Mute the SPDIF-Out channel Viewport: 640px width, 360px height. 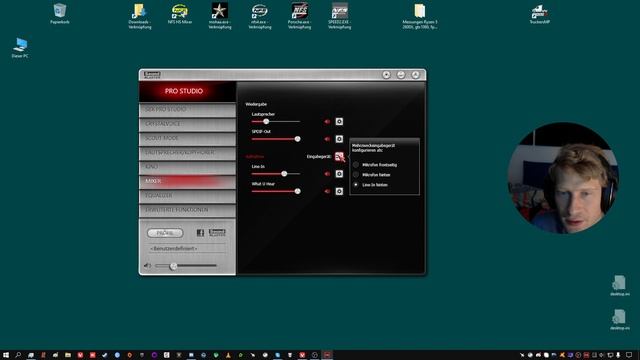click(x=327, y=139)
